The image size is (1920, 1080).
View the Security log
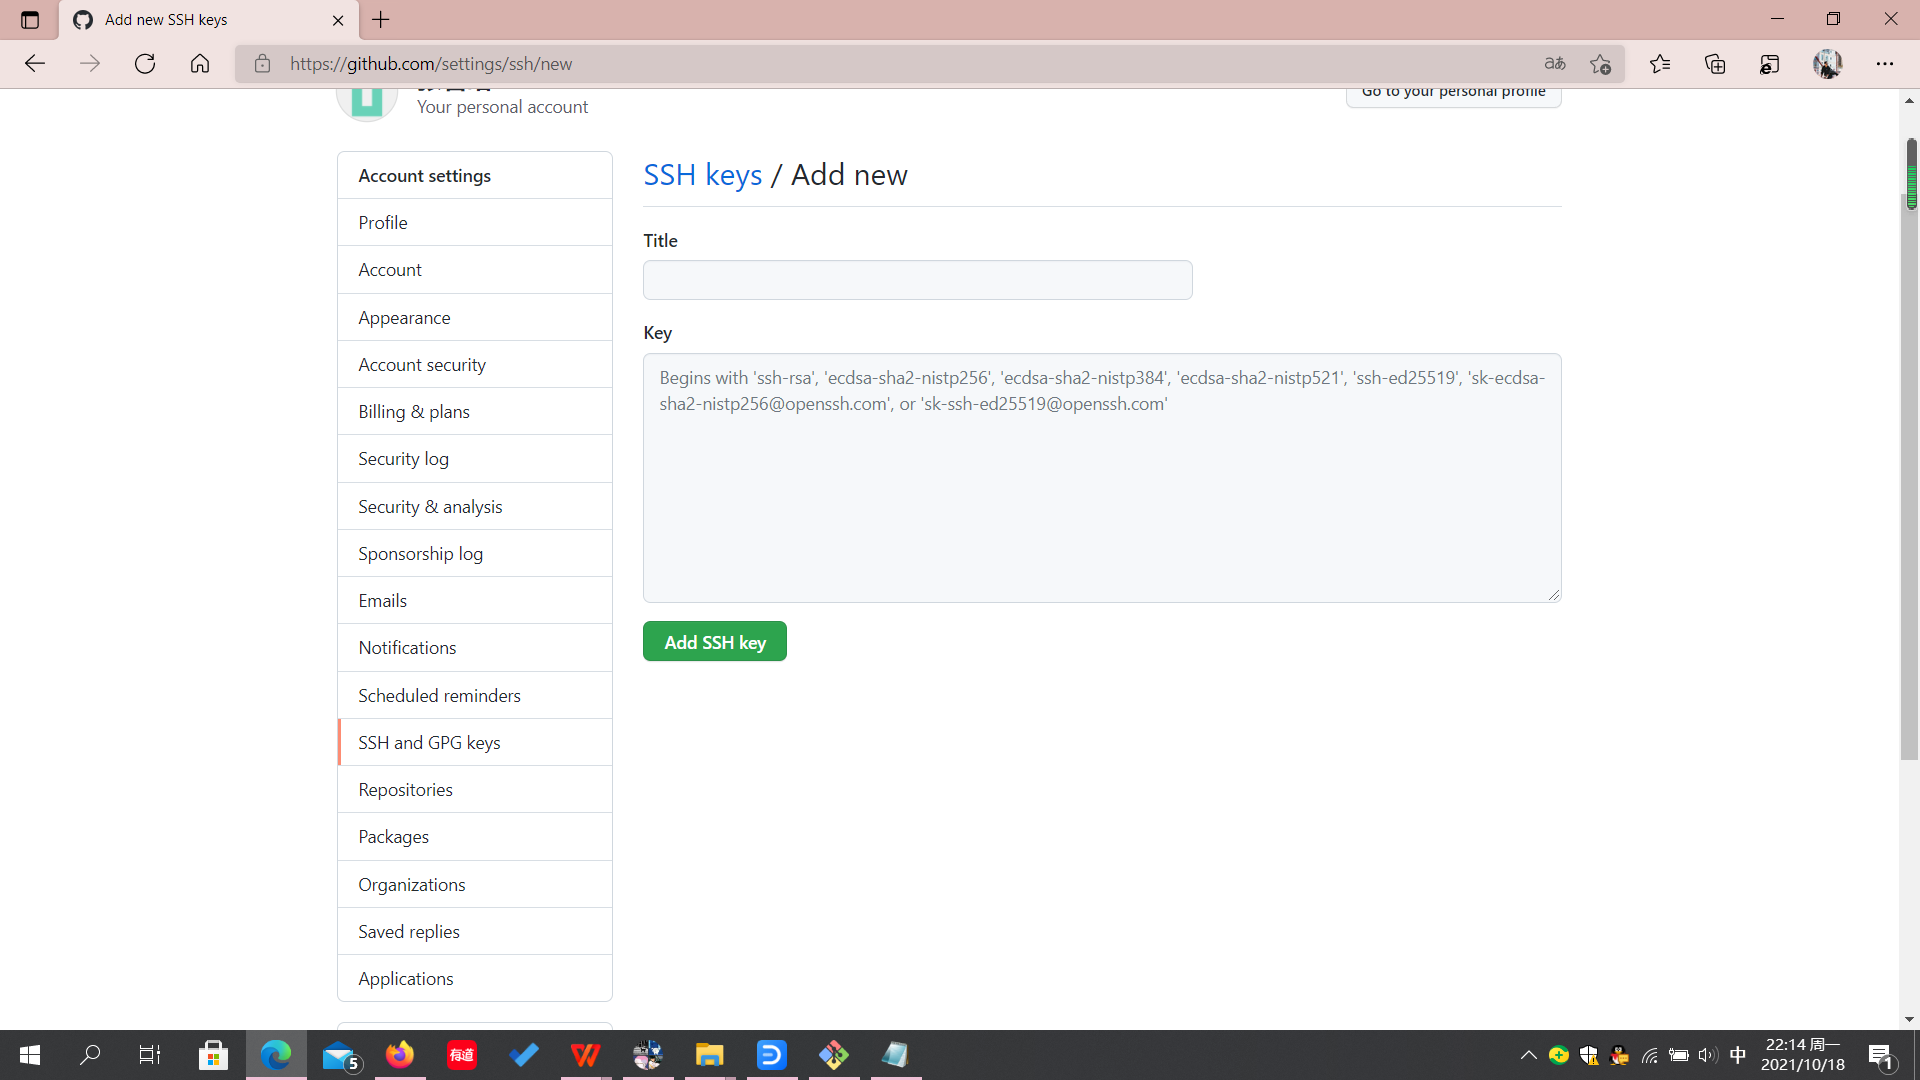coord(475,459)
